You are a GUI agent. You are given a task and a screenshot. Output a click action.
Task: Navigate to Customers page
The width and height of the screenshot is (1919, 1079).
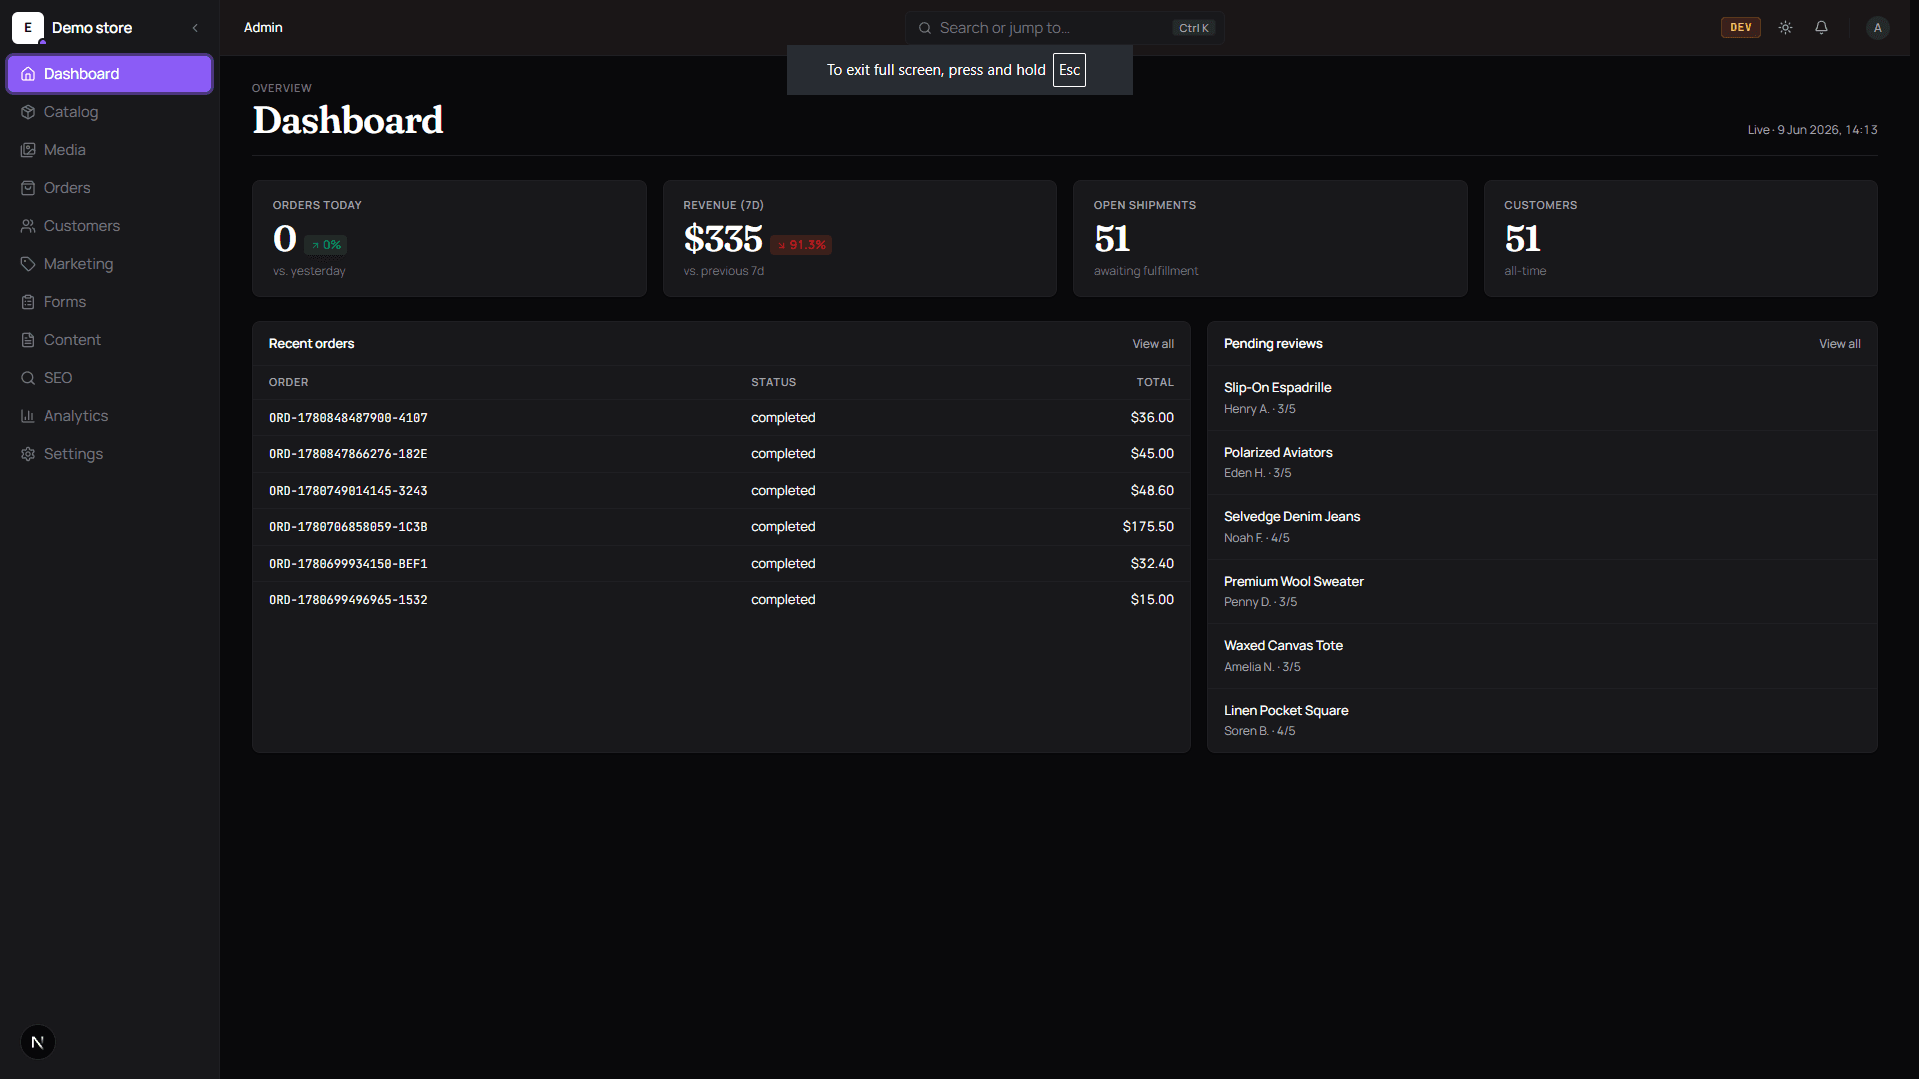click(110, 226)
